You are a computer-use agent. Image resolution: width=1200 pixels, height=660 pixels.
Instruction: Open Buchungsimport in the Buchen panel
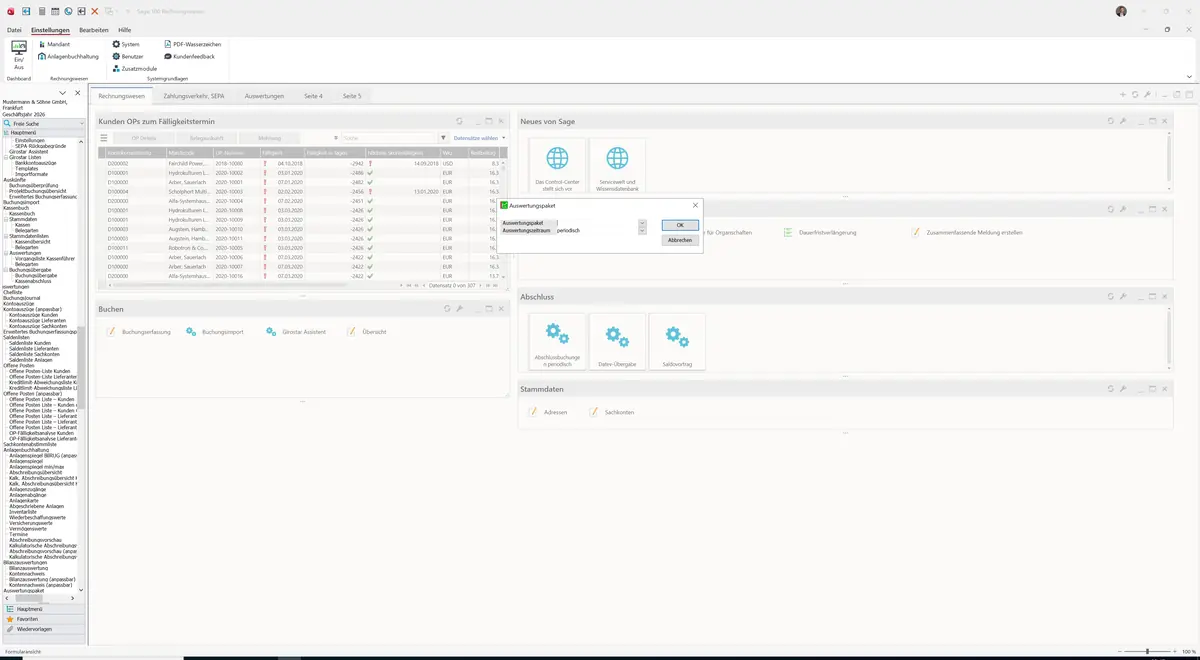click(x=215, y=331)
